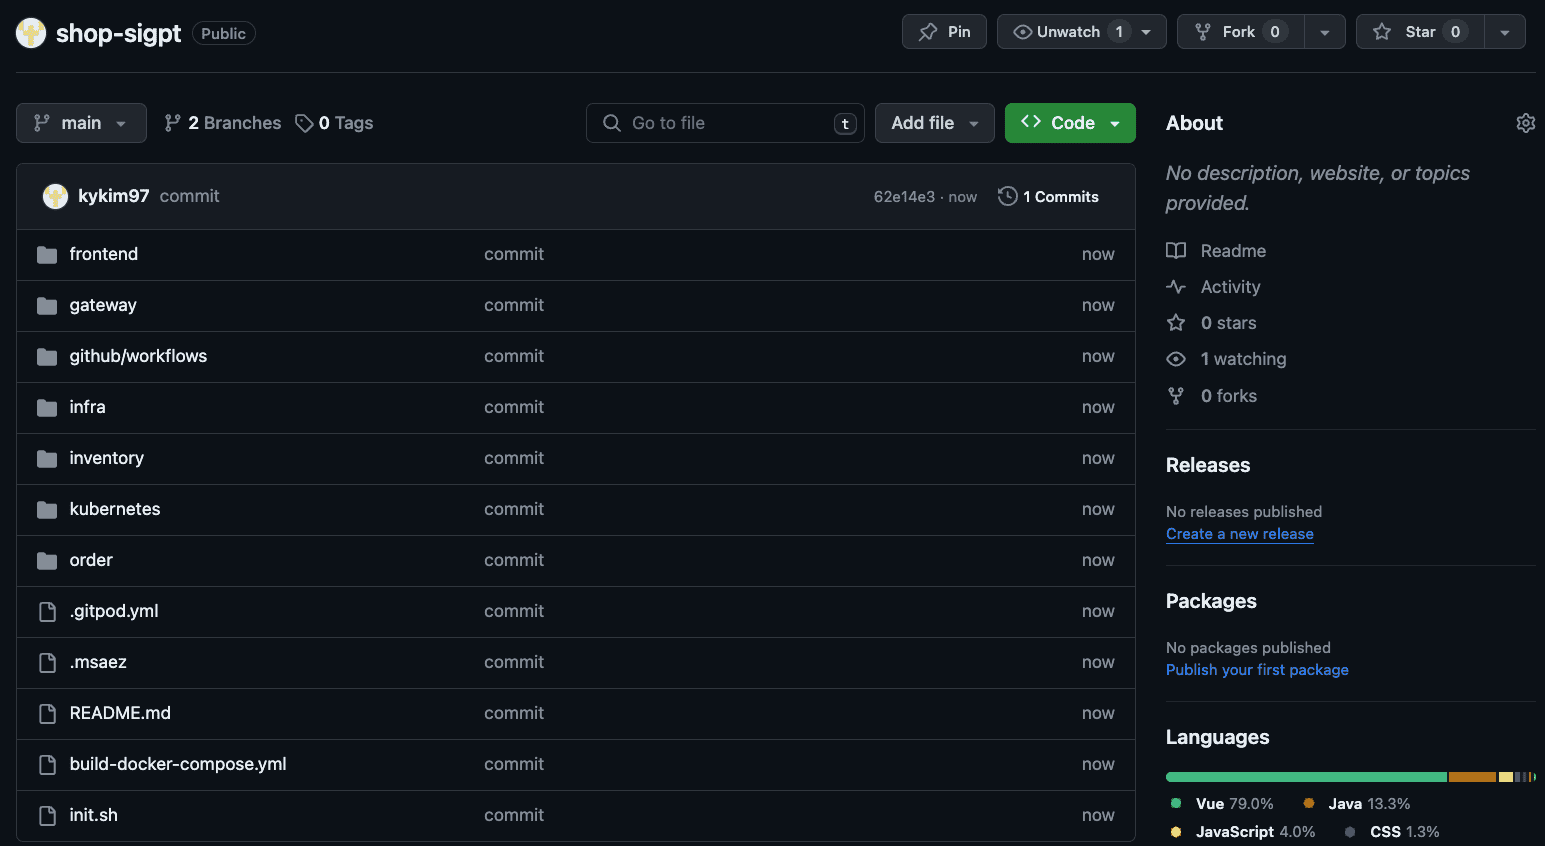The width and height of the screenshot is (1545, 846).
Task: Click the README.md file icon
Action: tap(47, 714)
